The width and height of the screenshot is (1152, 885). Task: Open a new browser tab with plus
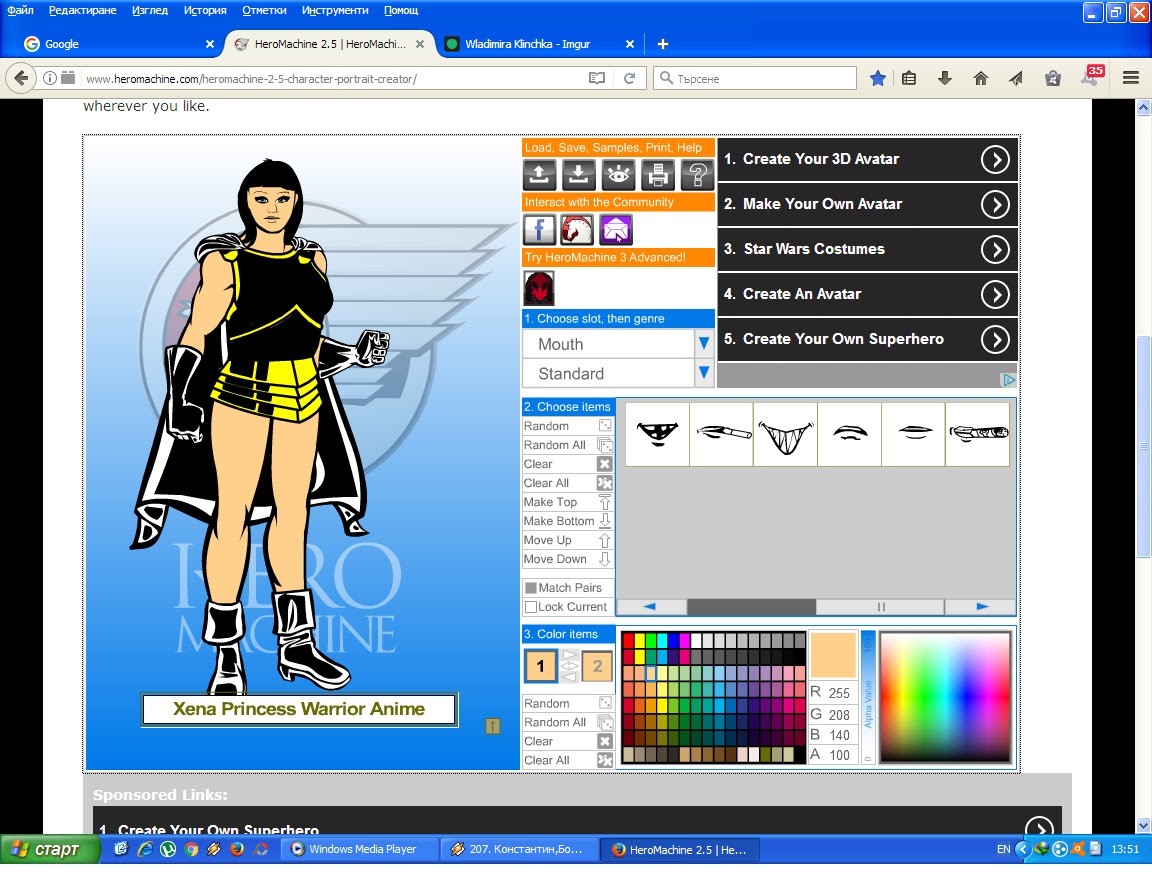tap(662, 44)
